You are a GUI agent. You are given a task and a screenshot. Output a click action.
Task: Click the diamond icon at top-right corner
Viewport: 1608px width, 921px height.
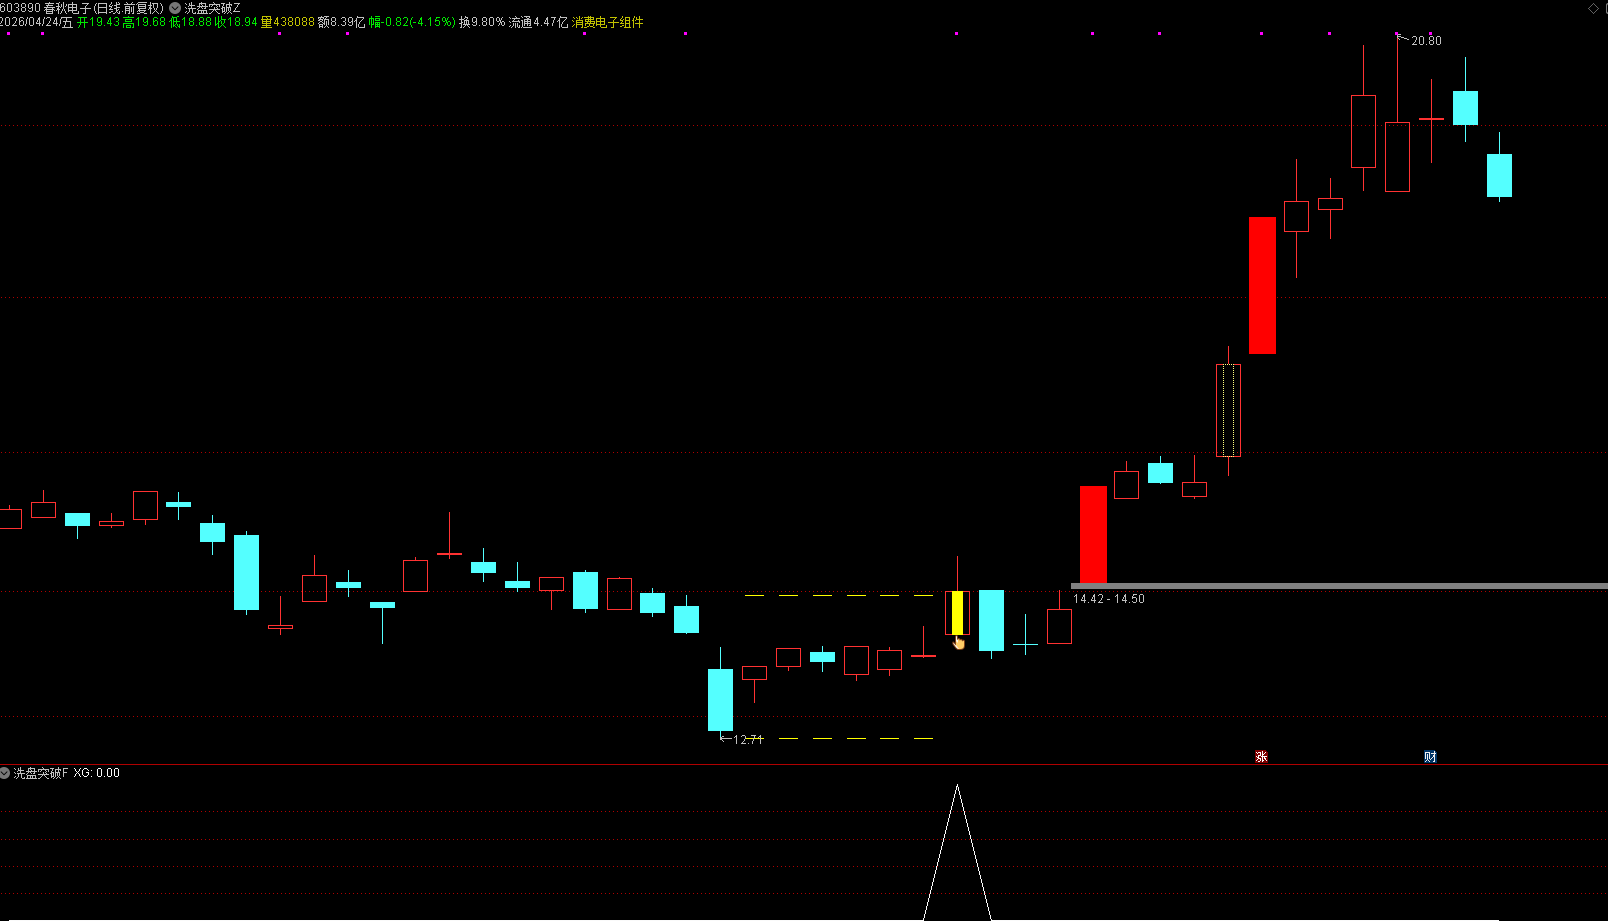click(1593, 8)
